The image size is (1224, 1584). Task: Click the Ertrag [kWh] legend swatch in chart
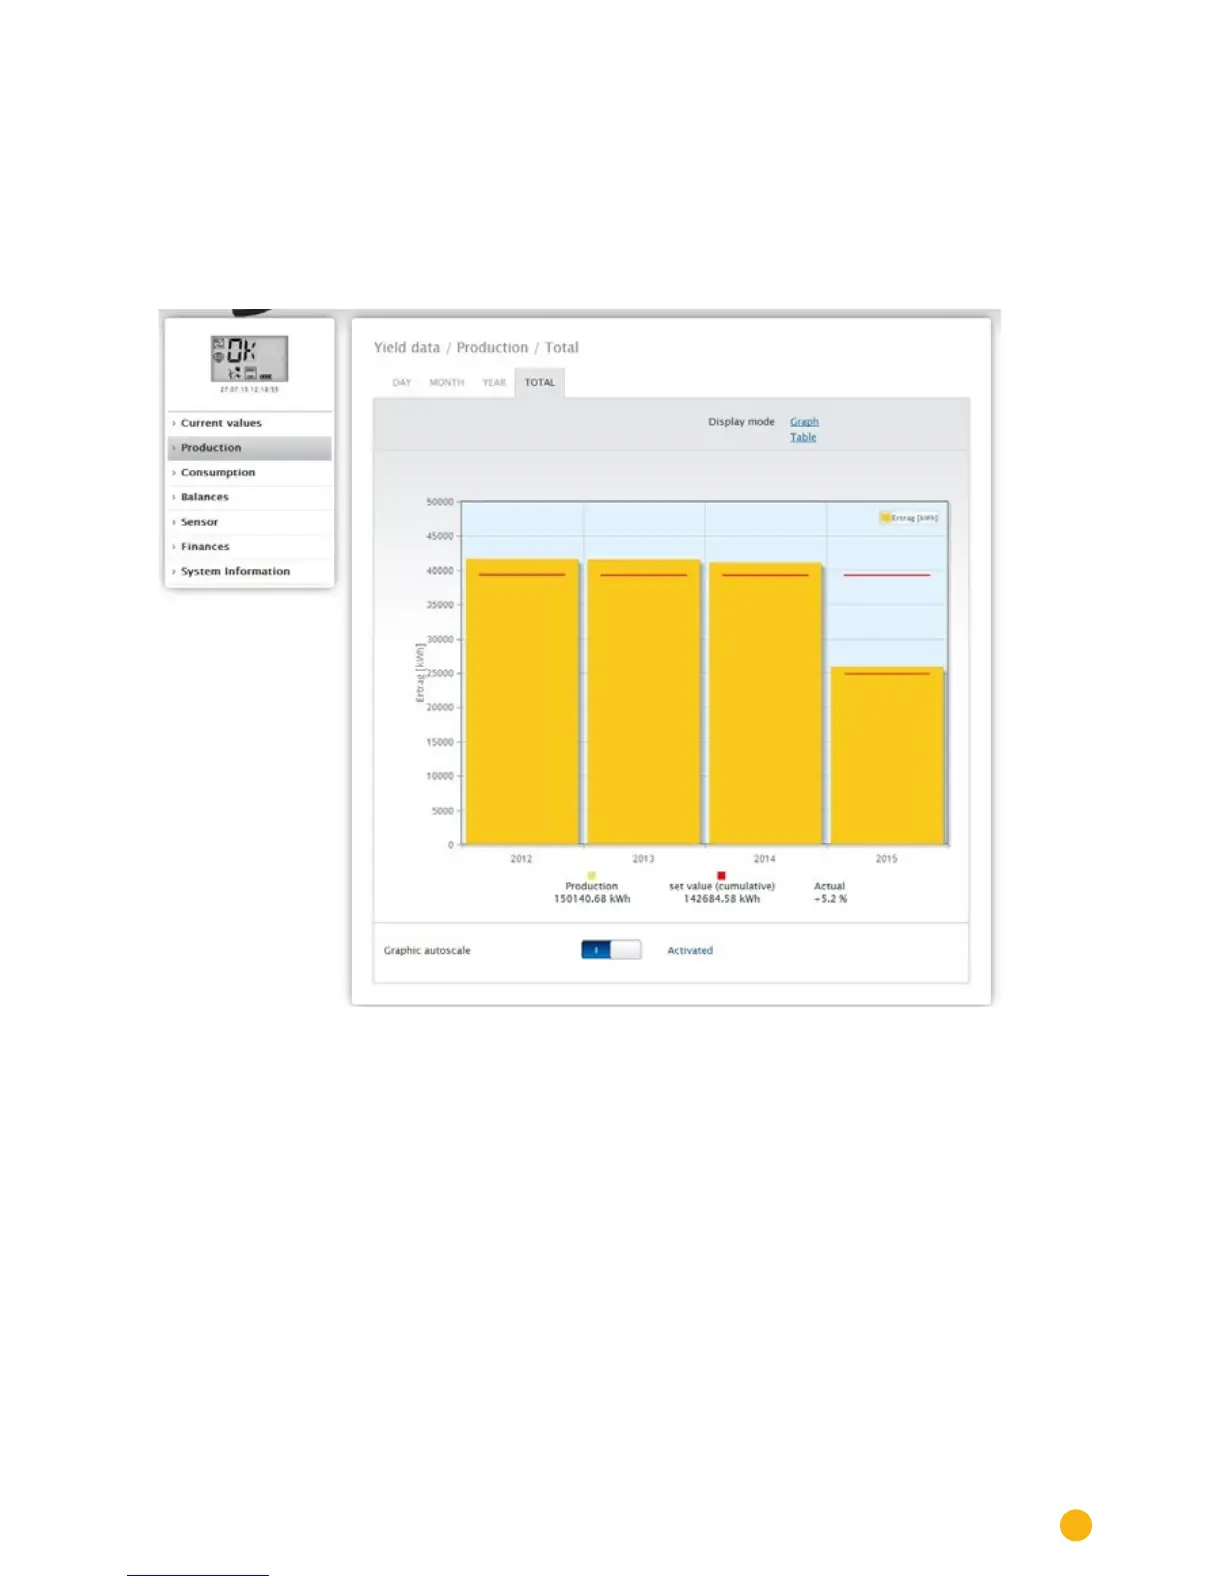point(885,518)
